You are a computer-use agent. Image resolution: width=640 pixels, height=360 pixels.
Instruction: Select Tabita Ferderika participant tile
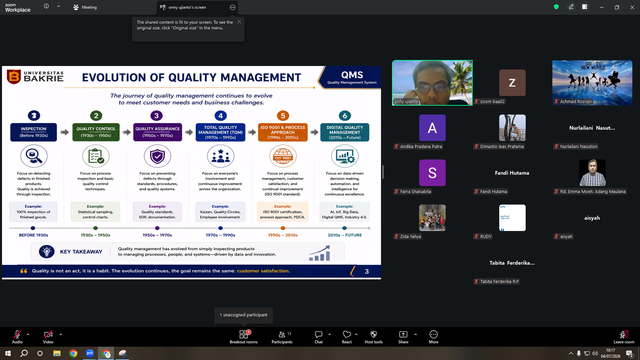click(x=512, y=263)
